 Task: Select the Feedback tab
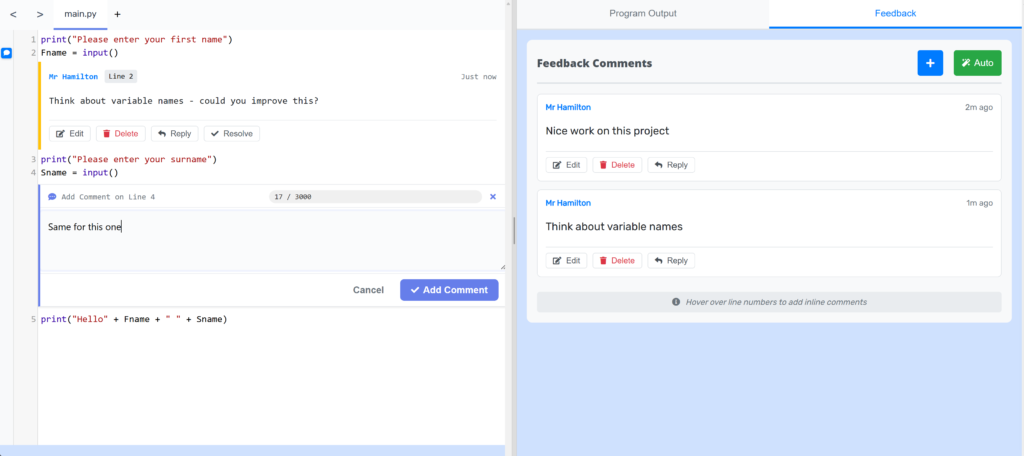(x=894, y=14)
